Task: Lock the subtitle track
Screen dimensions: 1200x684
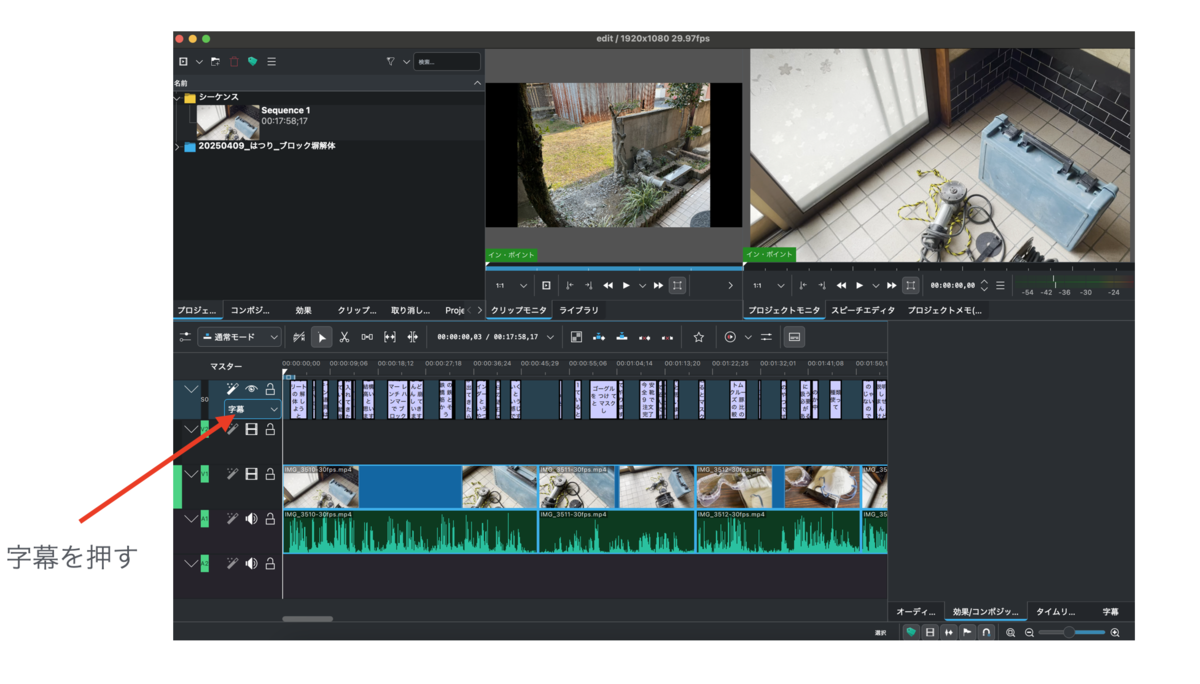Action: point(270,389)
